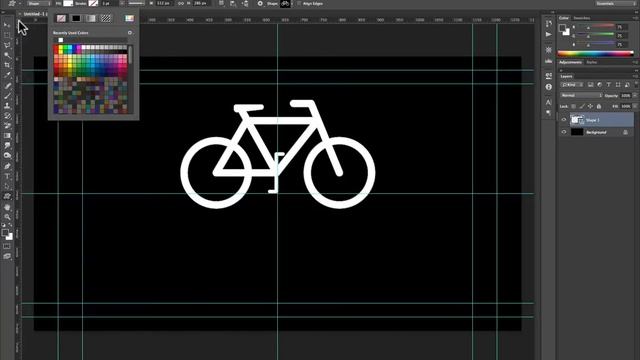Image resolution: width=640 pixels, height=360 pixels.
Task: Open the Info panel icon
Action: coord(549,87)
